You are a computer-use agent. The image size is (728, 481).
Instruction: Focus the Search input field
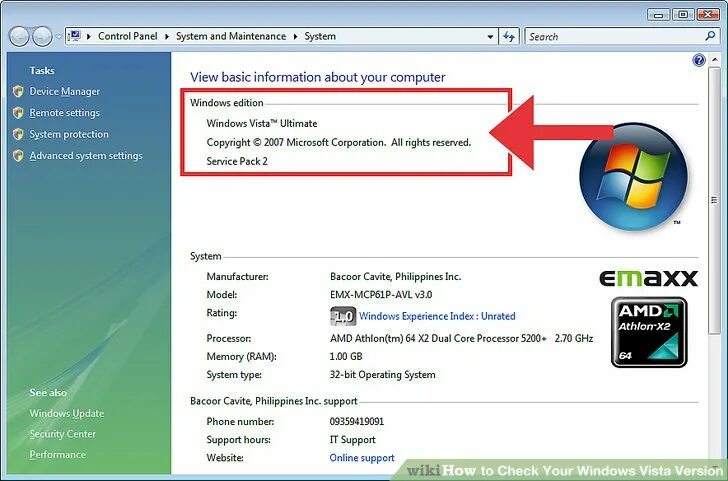615,37
